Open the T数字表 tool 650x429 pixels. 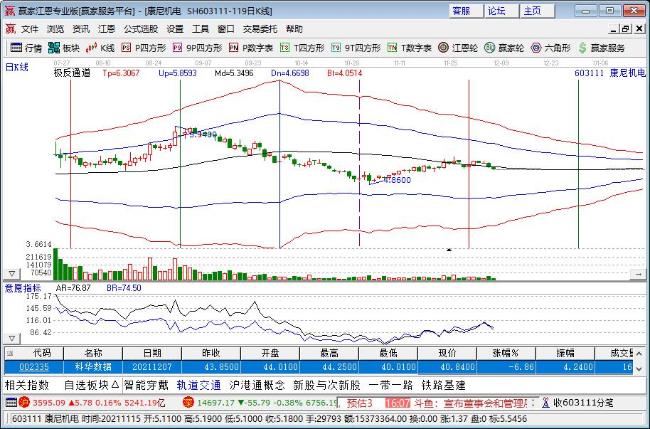410,48
